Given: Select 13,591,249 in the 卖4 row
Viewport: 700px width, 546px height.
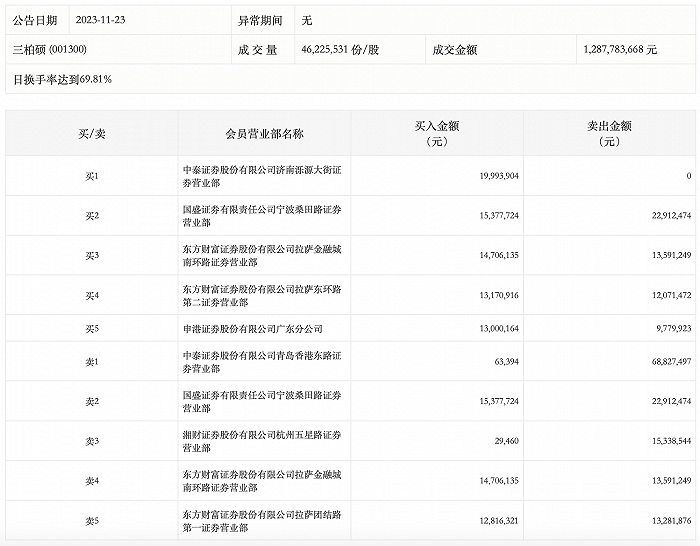Looking at the screenshot, I should 671,481.
